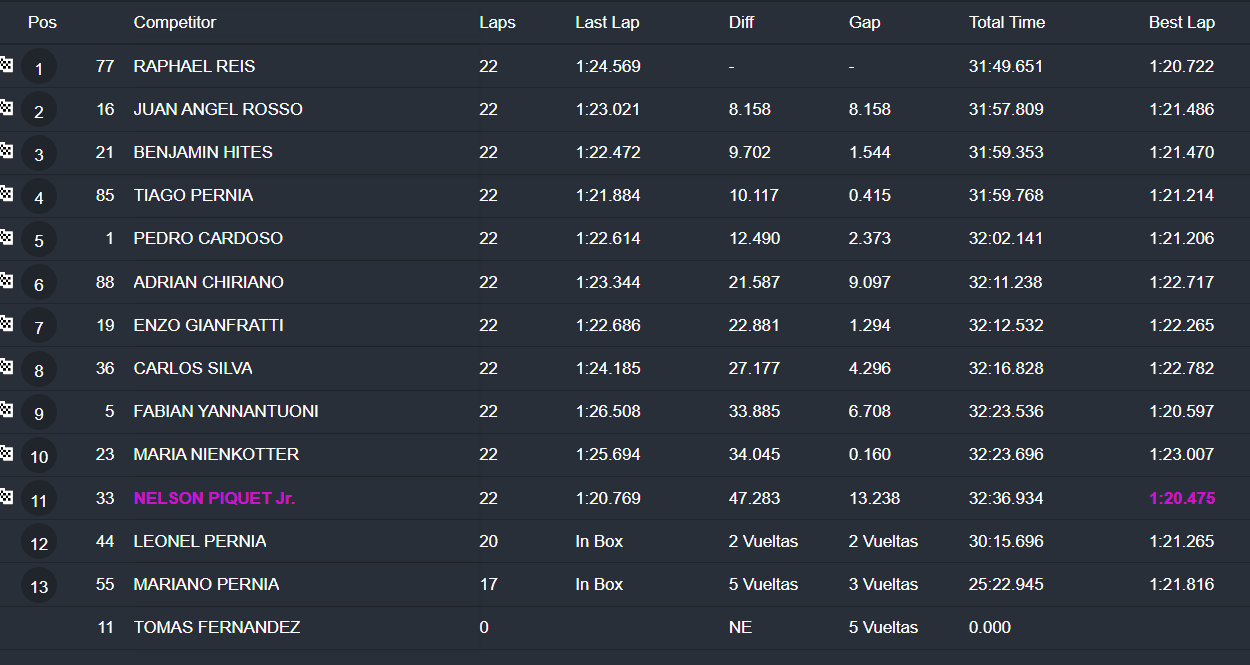Click checkered flag icon beside Raphael Reis
The width and height of the screenshot is (1250, 665).
pos(5,65)
